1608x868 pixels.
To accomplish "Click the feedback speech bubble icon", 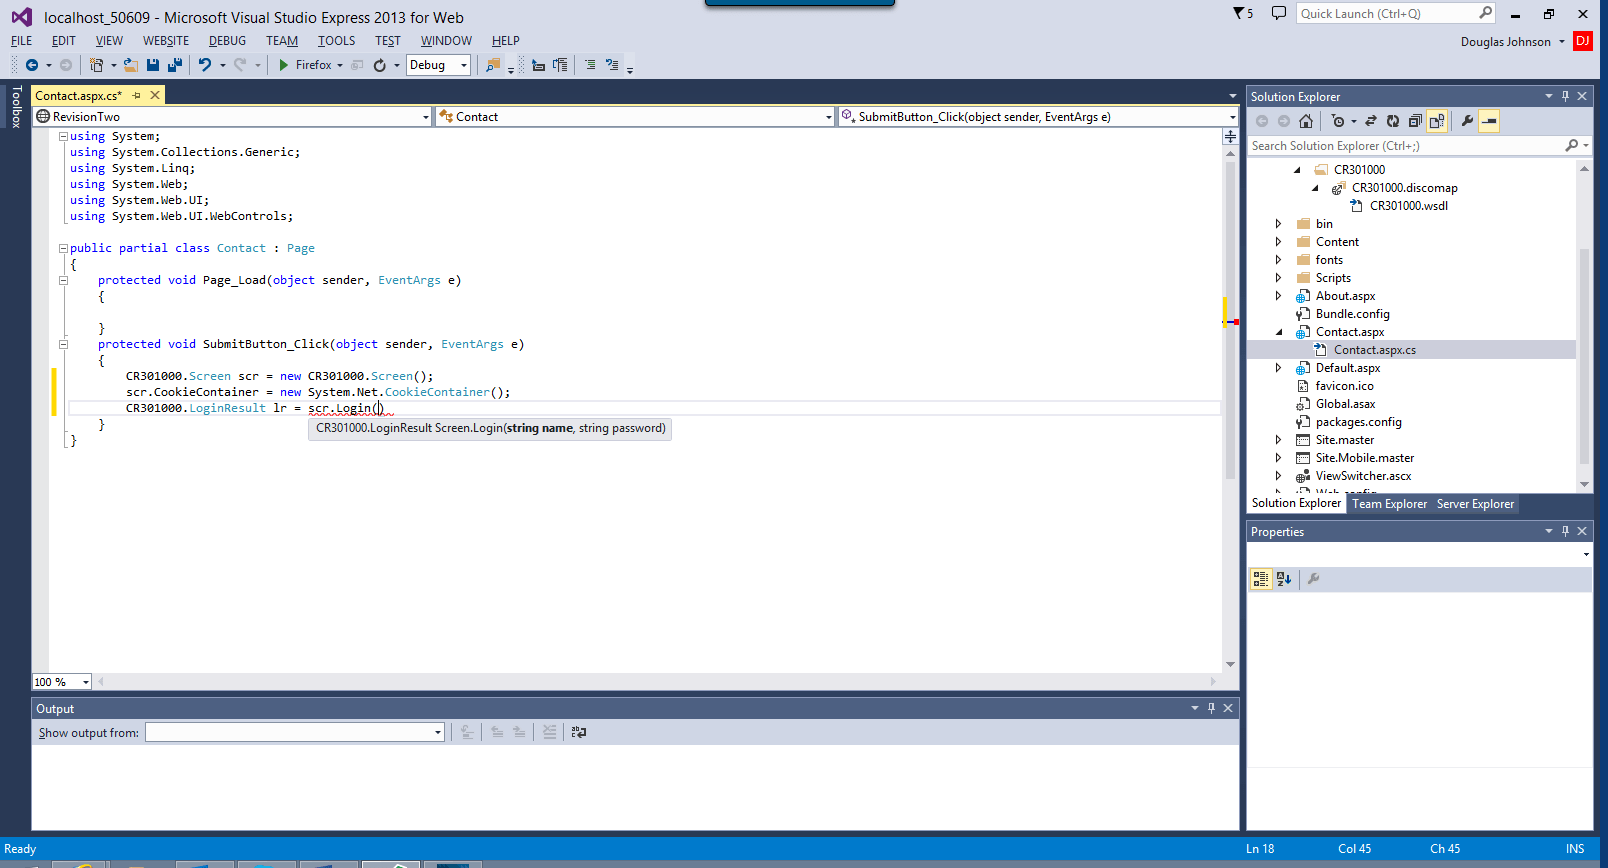I will click(x=1279, y=13).
